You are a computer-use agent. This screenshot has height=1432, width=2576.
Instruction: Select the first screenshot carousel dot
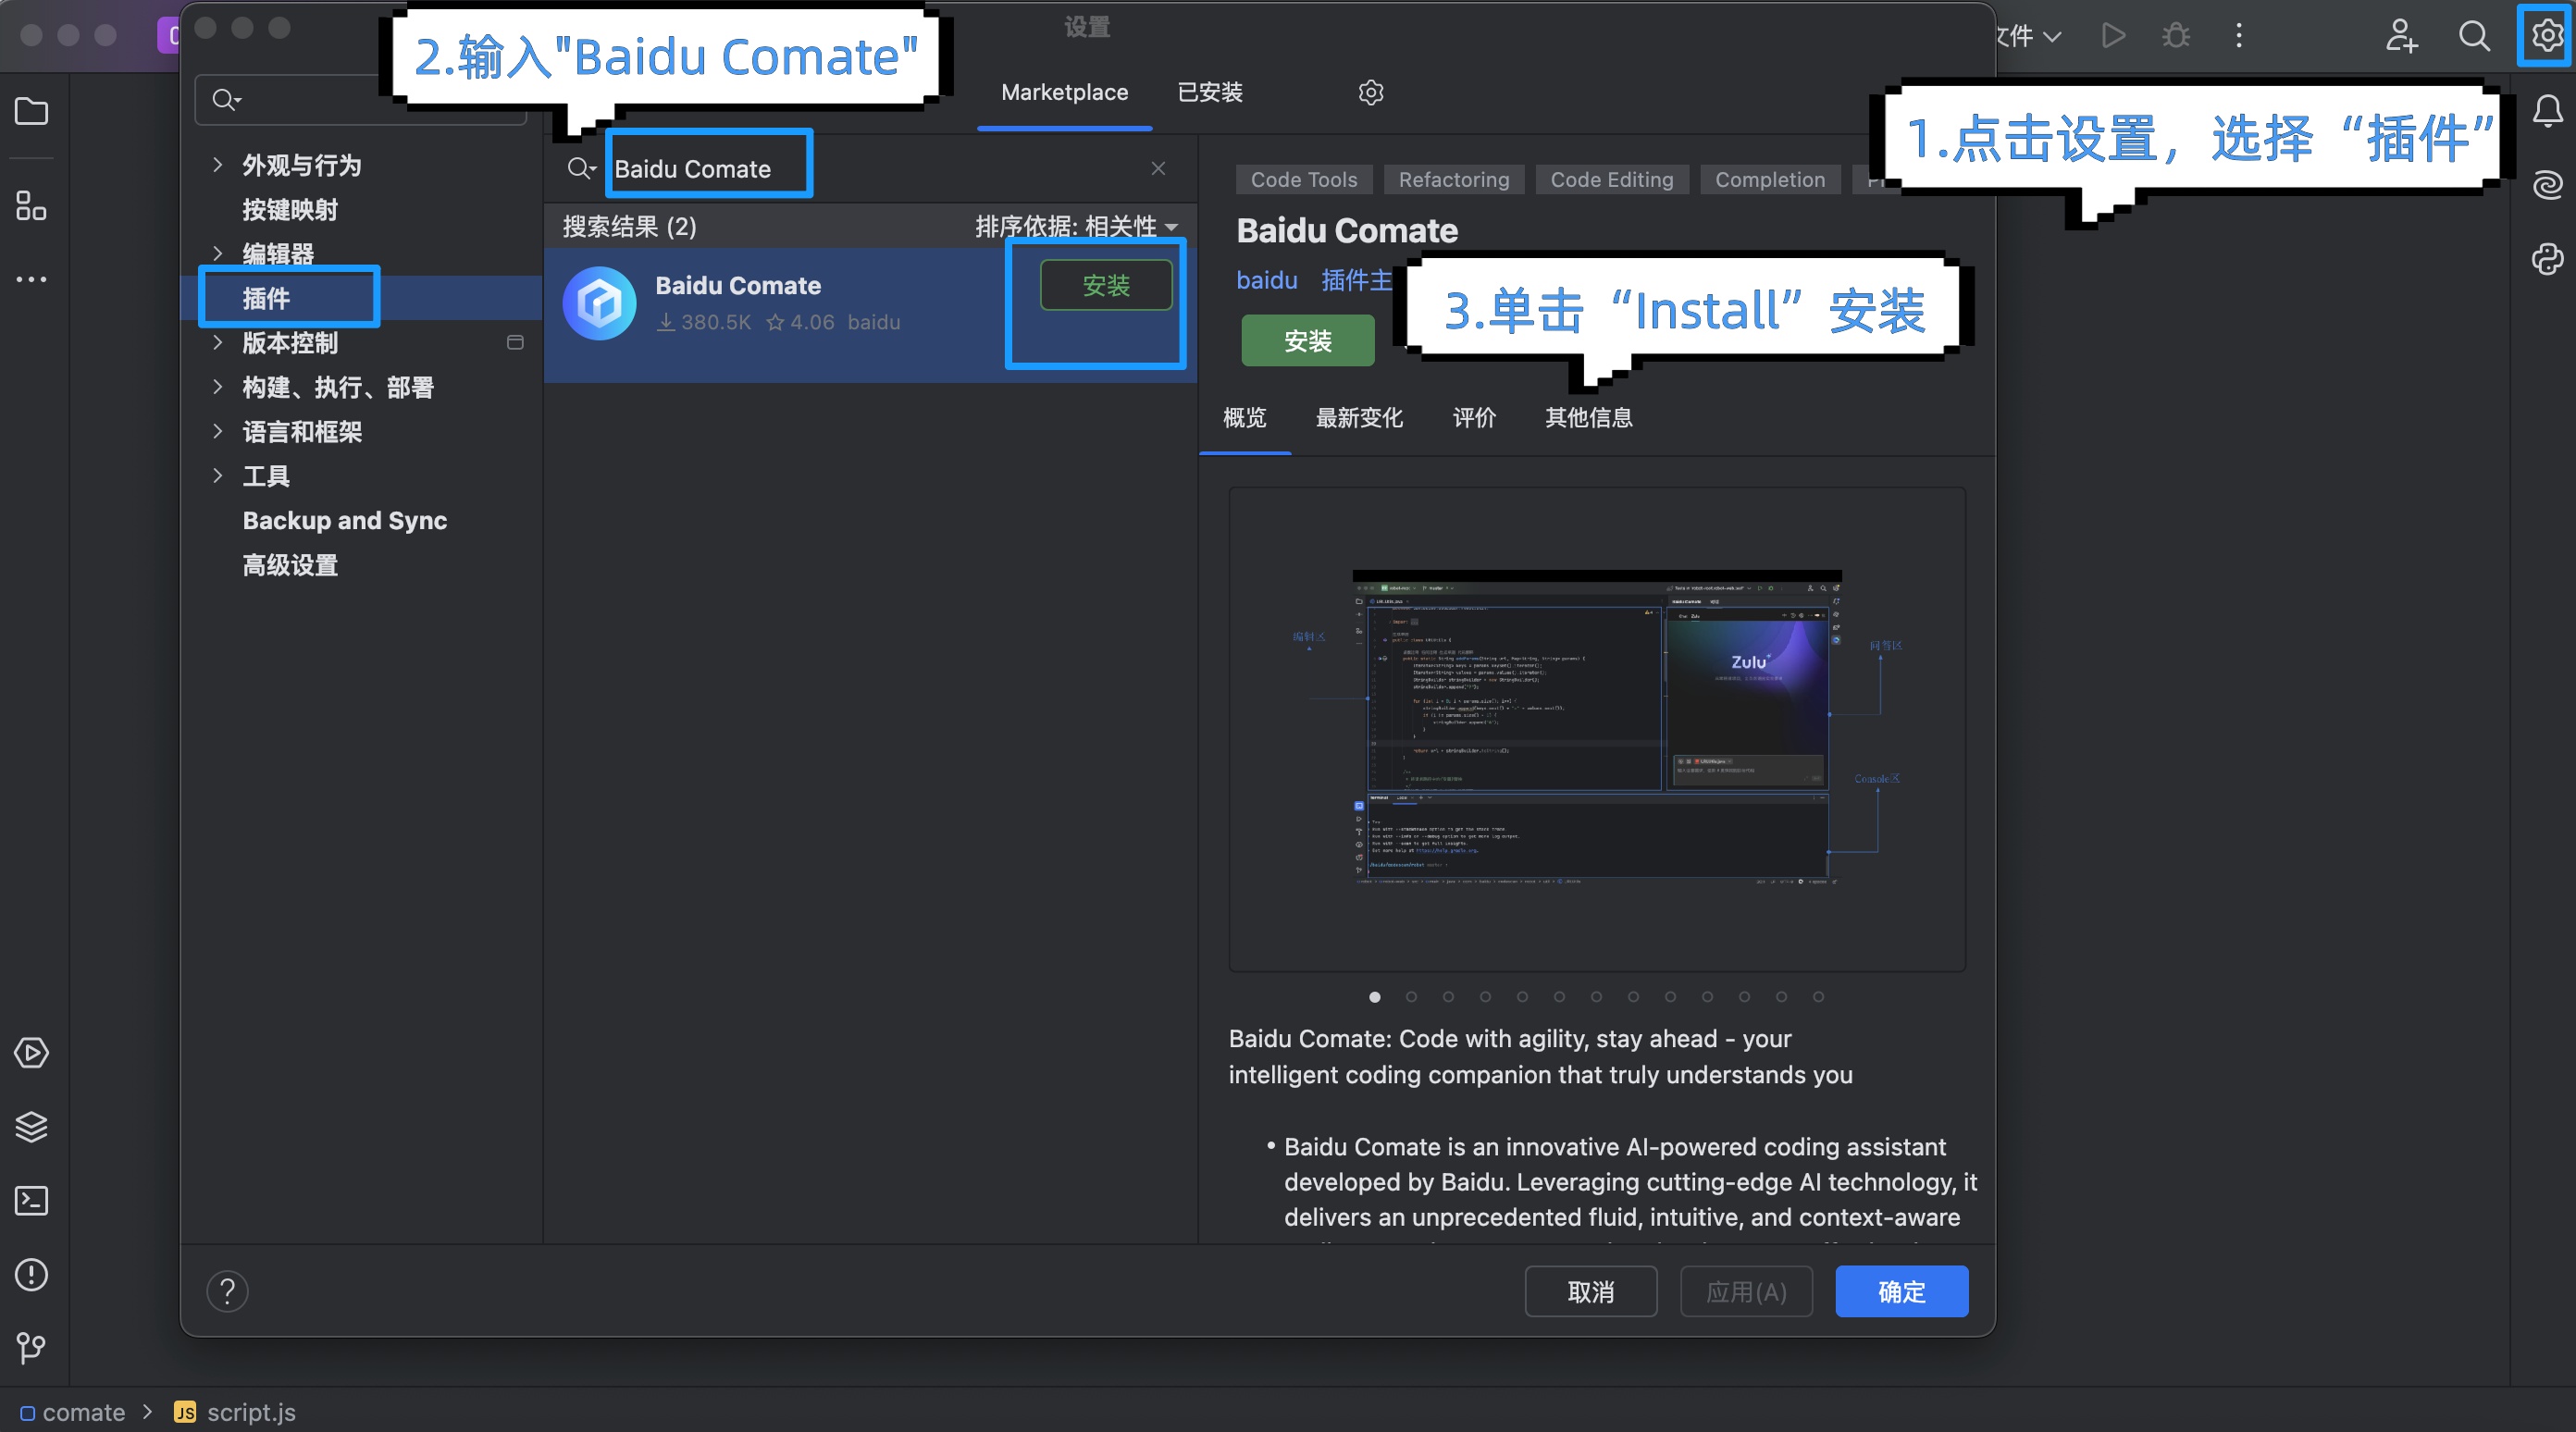click(x=1374, y=996)
